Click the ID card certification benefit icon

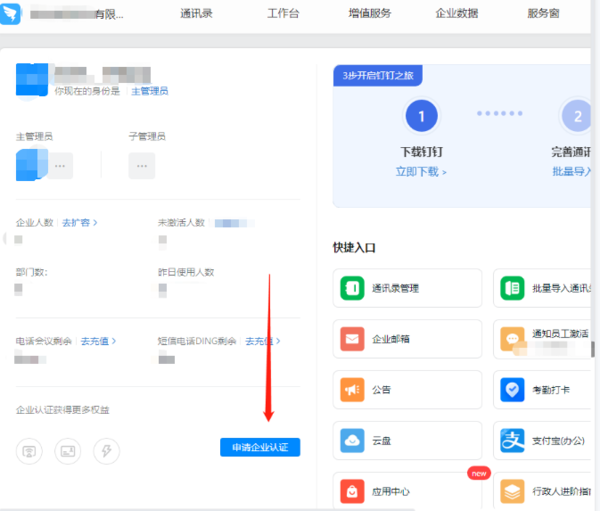click(x=68, y=451)
